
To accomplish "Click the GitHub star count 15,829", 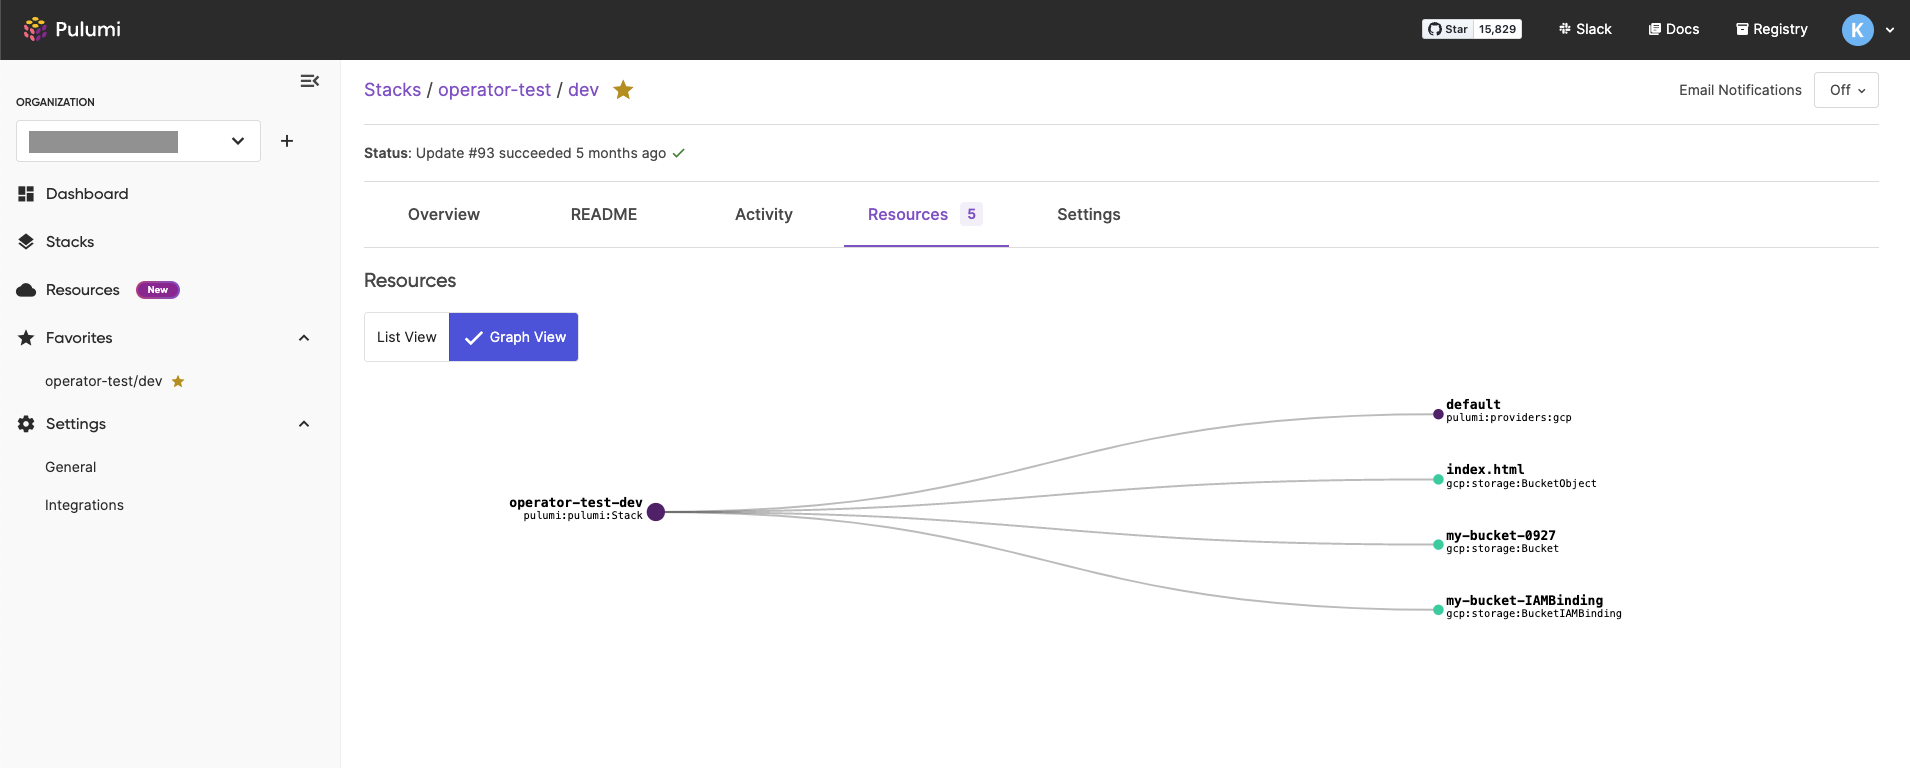I will (x=1498, y=29).
